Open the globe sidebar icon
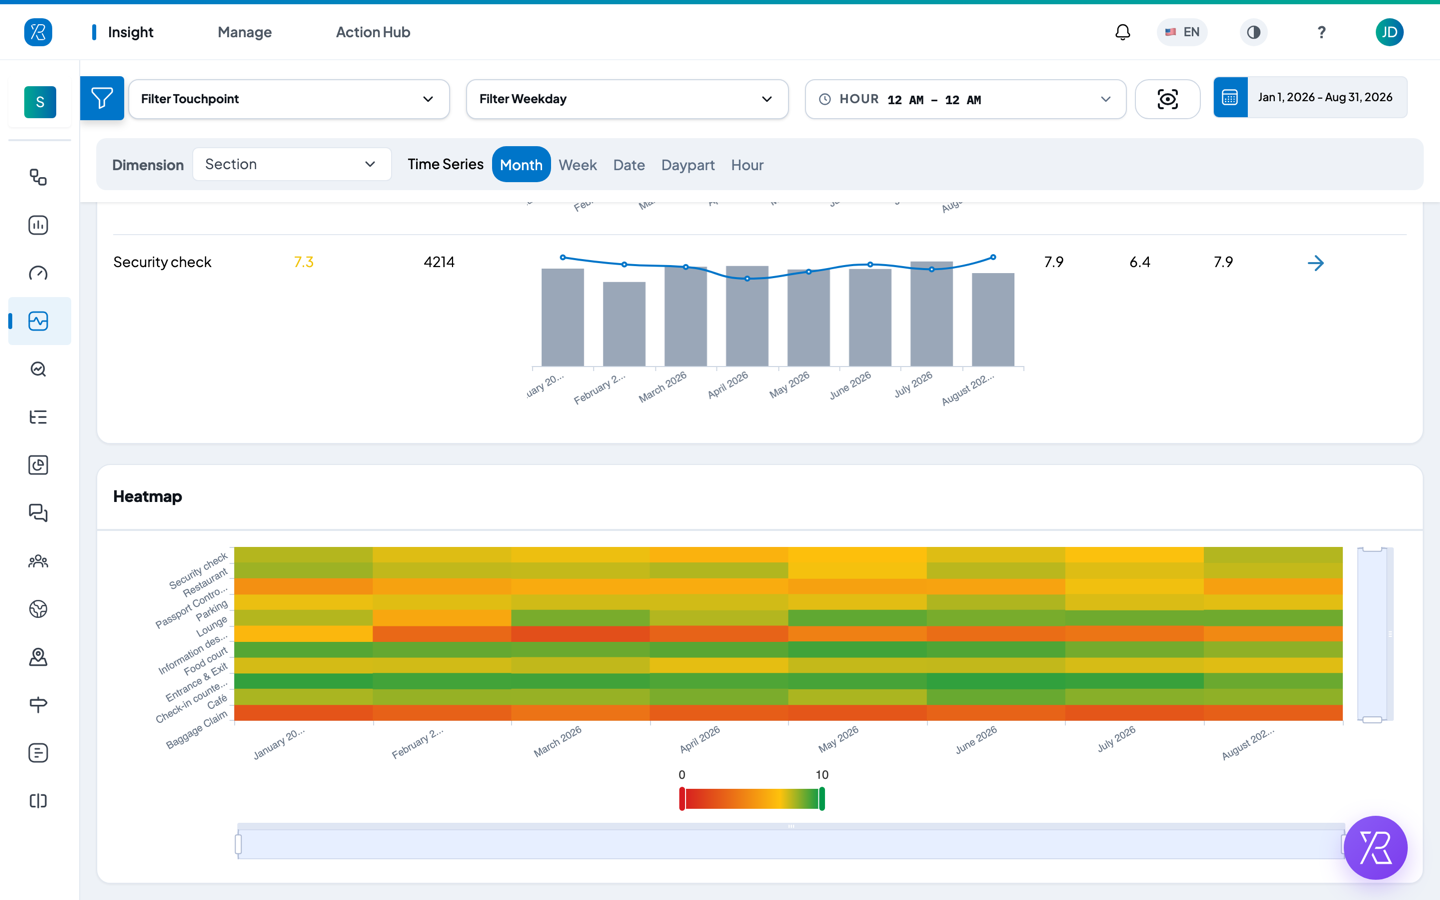This screenshot has height=900, width=1440. tap(38, 609)
